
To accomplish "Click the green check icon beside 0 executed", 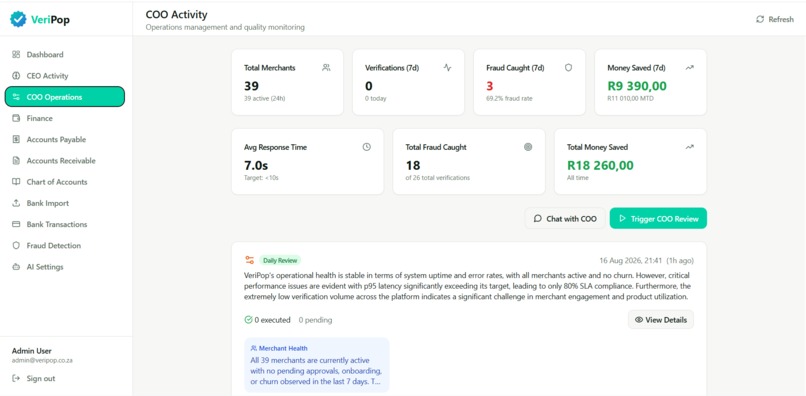I will (x=249, y=320).
